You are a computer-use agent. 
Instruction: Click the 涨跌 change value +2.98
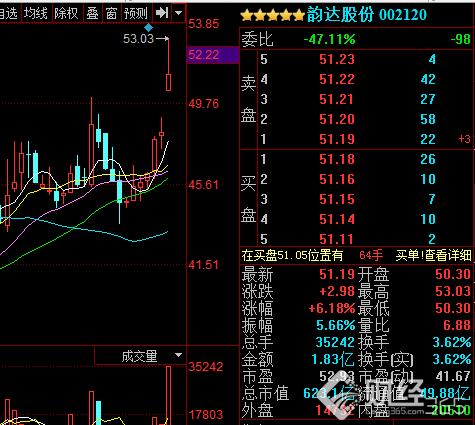point(337,291)
